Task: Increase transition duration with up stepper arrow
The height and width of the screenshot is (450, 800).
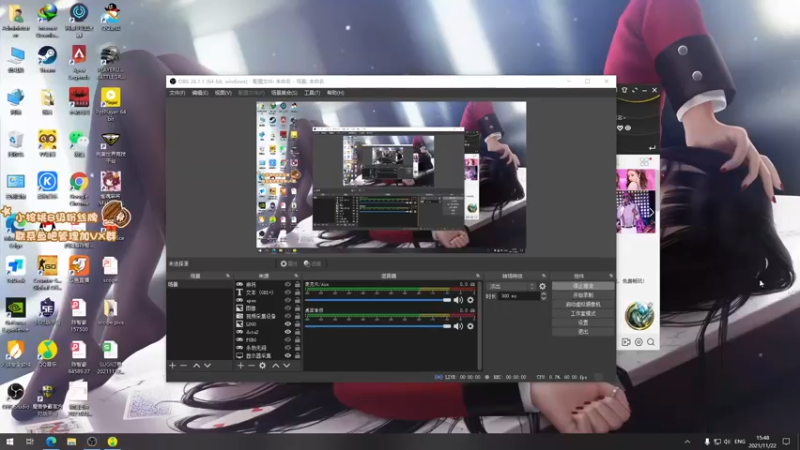Action: [x=543, y=294]
